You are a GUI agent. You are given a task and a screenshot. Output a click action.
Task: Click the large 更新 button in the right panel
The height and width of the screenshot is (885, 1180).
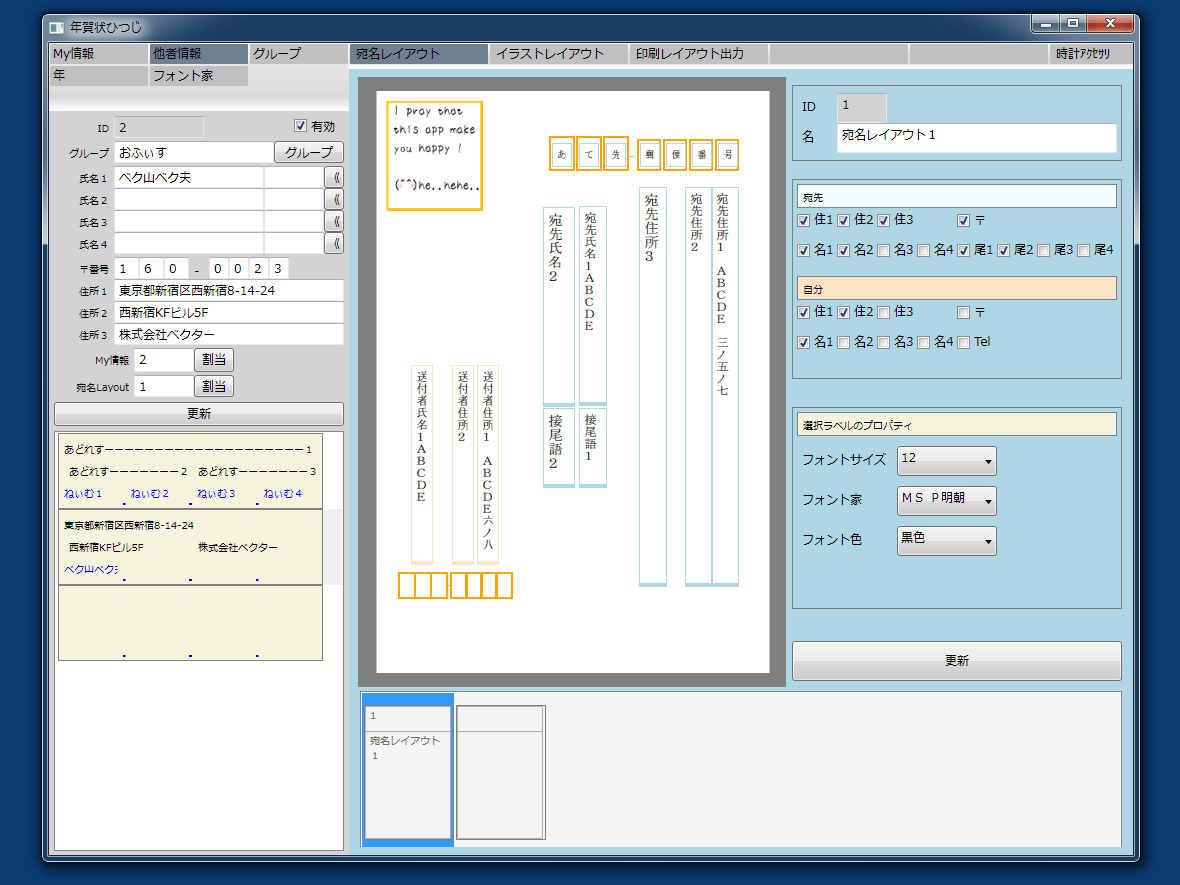956,661
